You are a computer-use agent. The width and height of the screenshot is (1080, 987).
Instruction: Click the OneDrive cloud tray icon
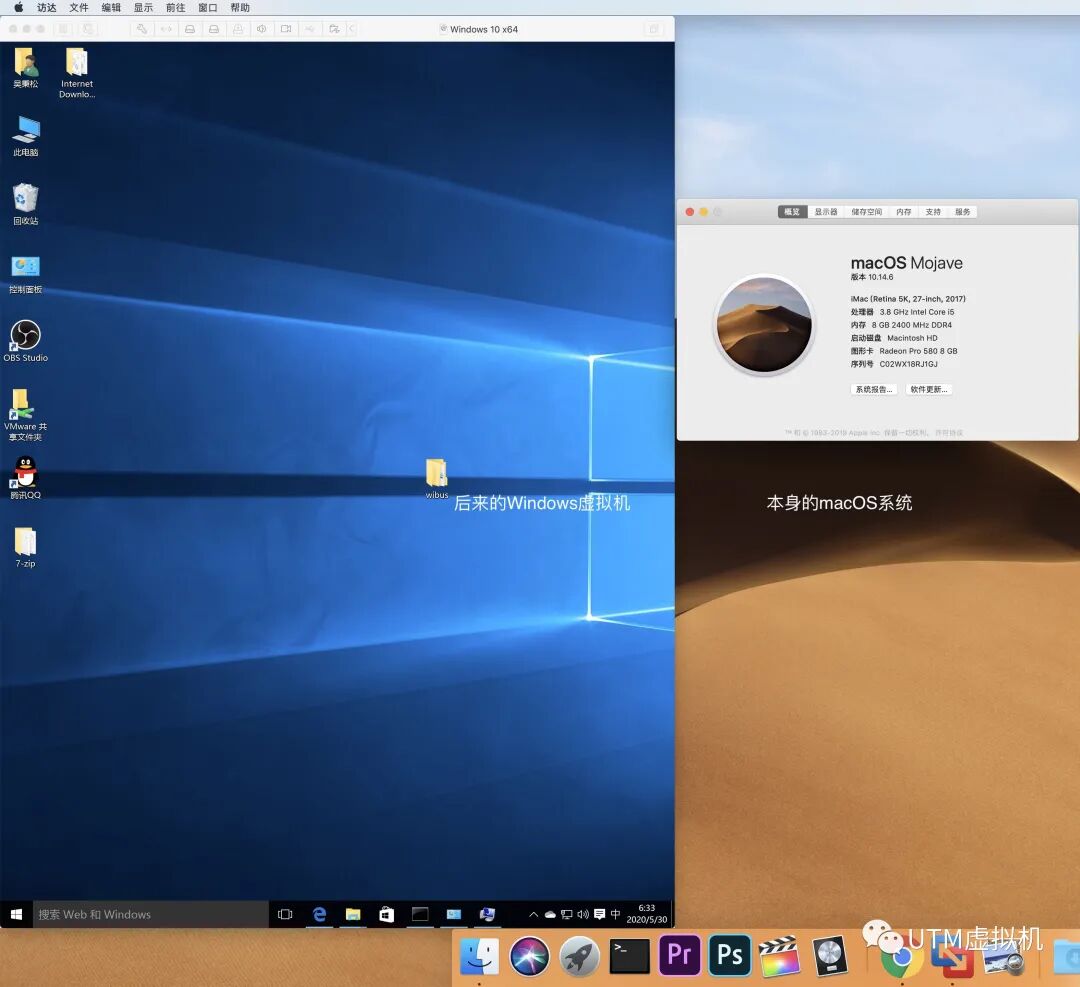(550, 915)
